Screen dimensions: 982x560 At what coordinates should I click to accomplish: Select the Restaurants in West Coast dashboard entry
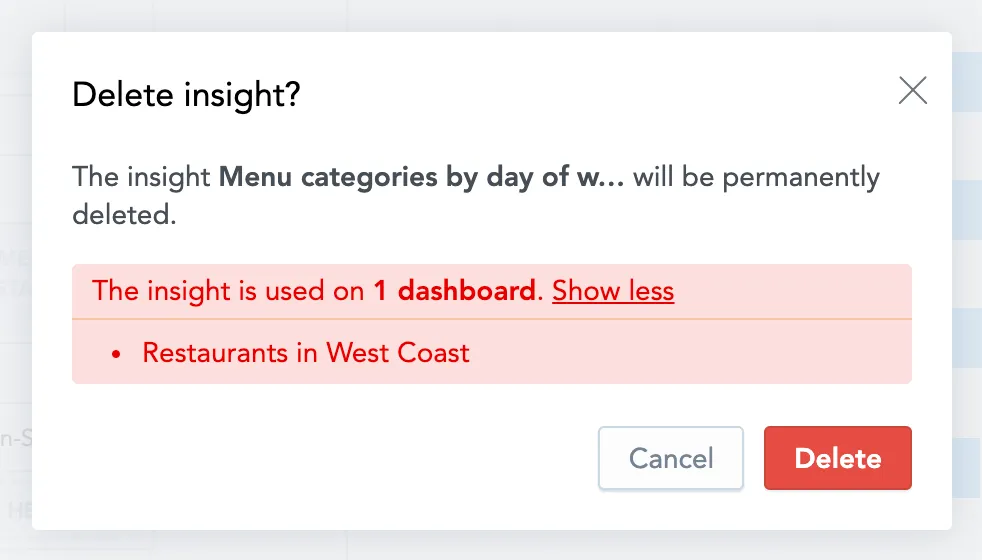[306, 353]
